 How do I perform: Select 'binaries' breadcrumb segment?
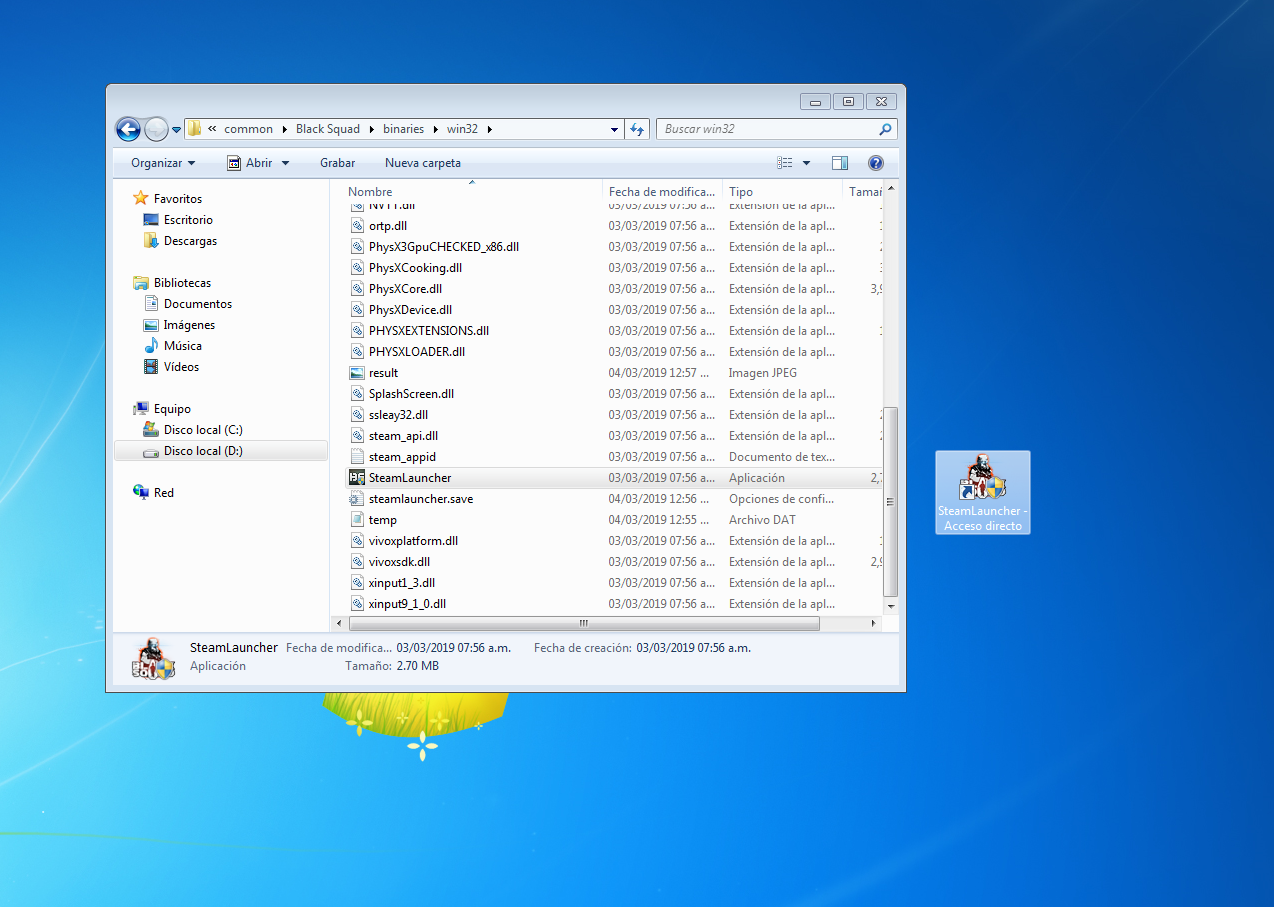click(x=403, y=129)
